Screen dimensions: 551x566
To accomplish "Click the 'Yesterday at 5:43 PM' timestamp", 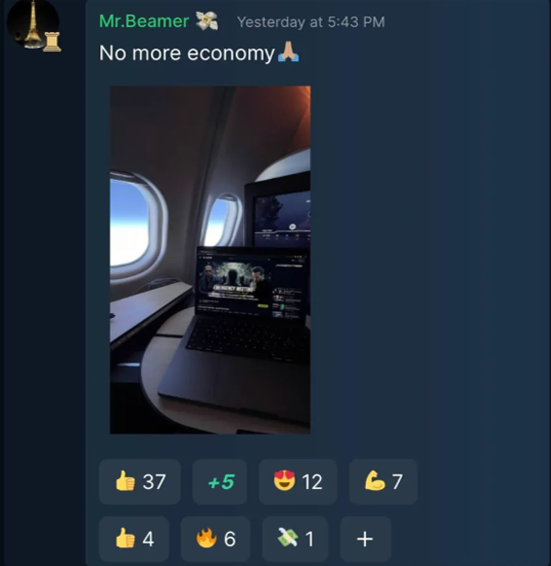I will pyautogui.click(x=311, y=22).
